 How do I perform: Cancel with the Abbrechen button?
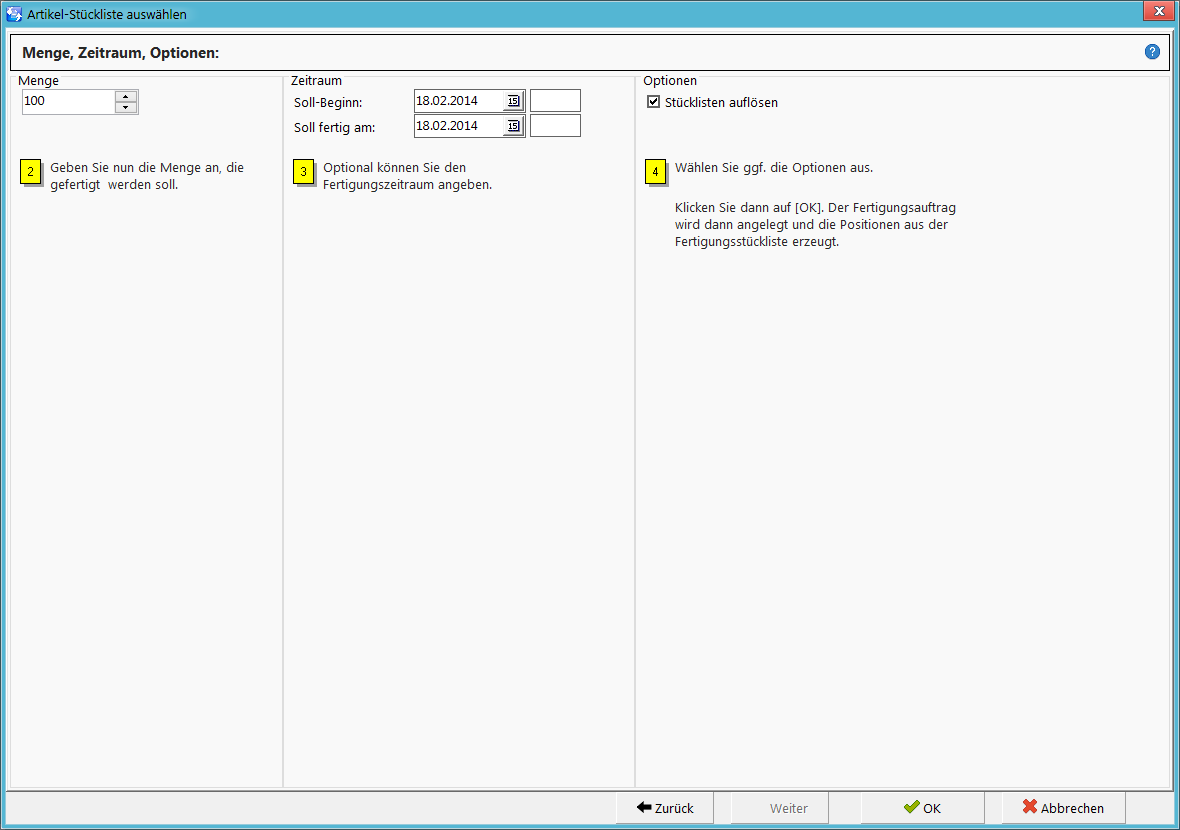1063,808
